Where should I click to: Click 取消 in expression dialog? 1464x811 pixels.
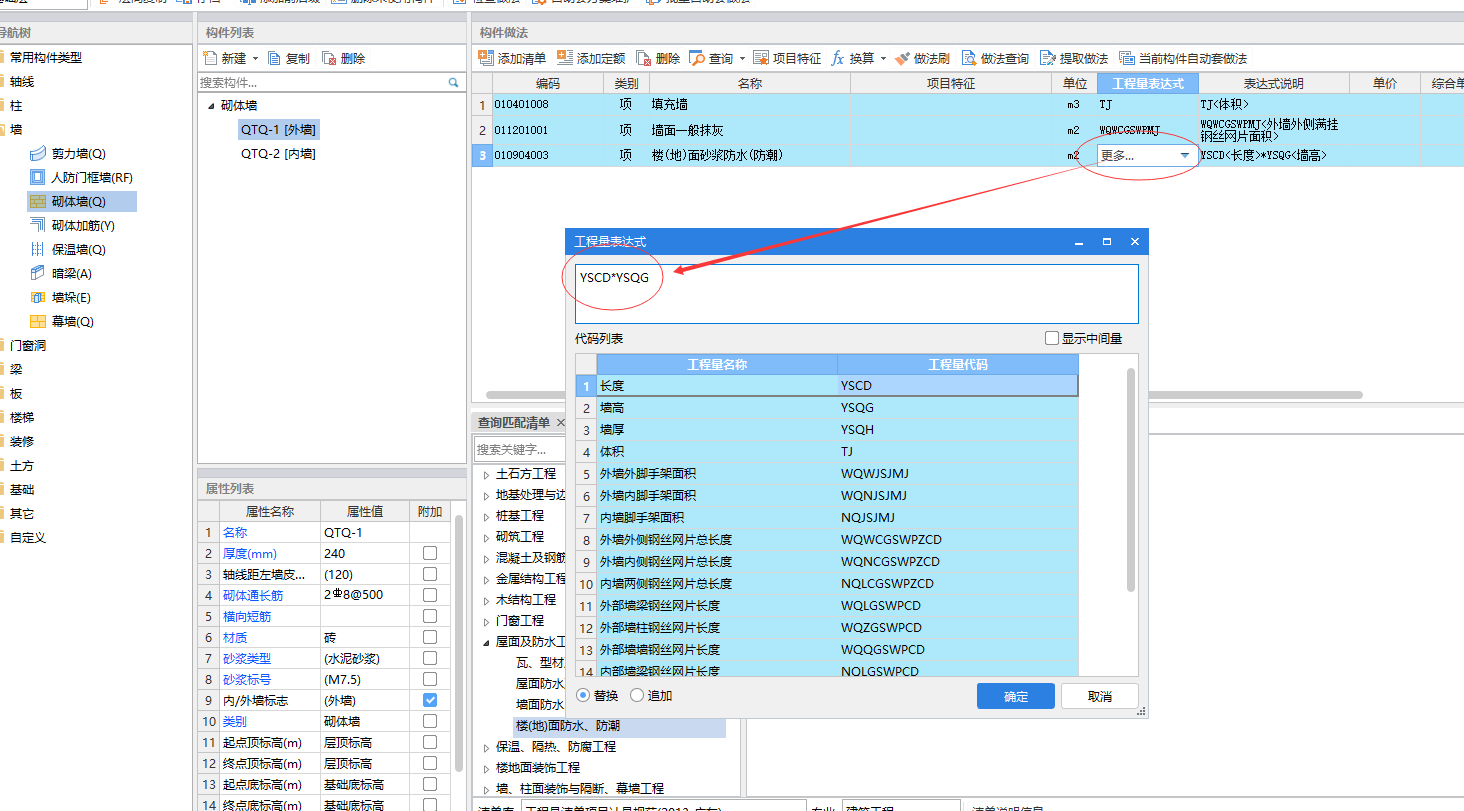coord(1100,696)
